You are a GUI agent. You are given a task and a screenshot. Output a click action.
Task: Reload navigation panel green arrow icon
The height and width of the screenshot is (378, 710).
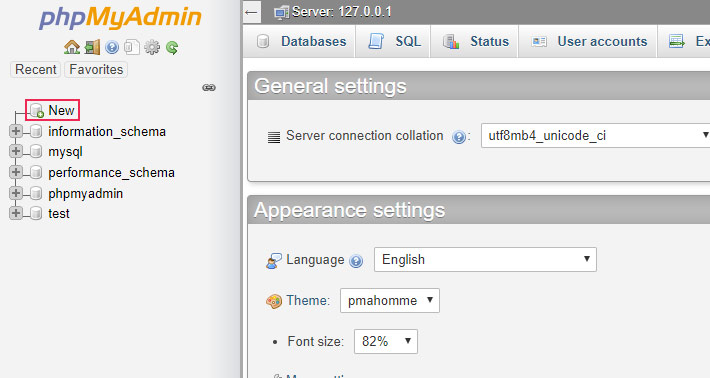pyautogui.click(x=172, y=47)
